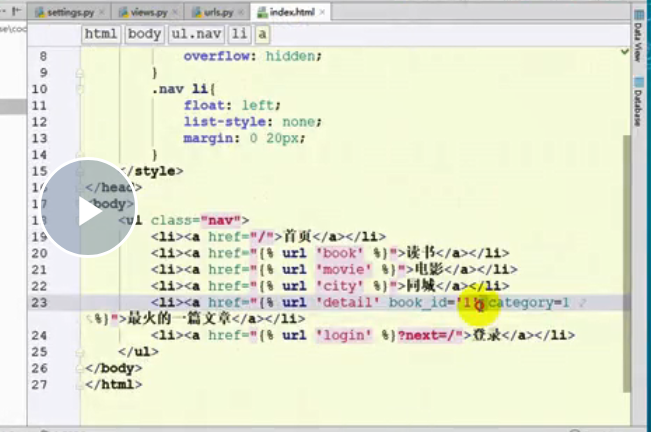This screenshot has height=432, width=651.
Task: Collapse the fold marker at line 14
Action: click(x=80, y=155)
